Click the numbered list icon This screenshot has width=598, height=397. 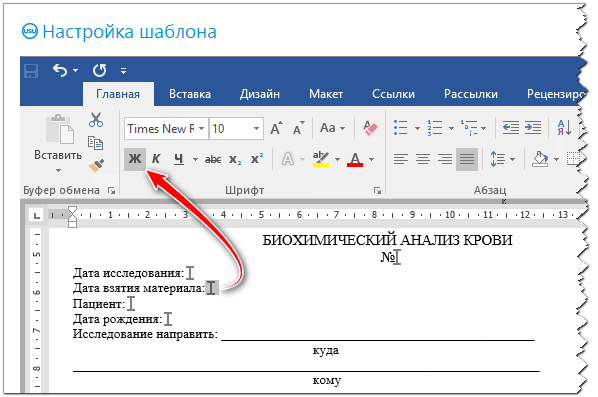pos(435,128)
